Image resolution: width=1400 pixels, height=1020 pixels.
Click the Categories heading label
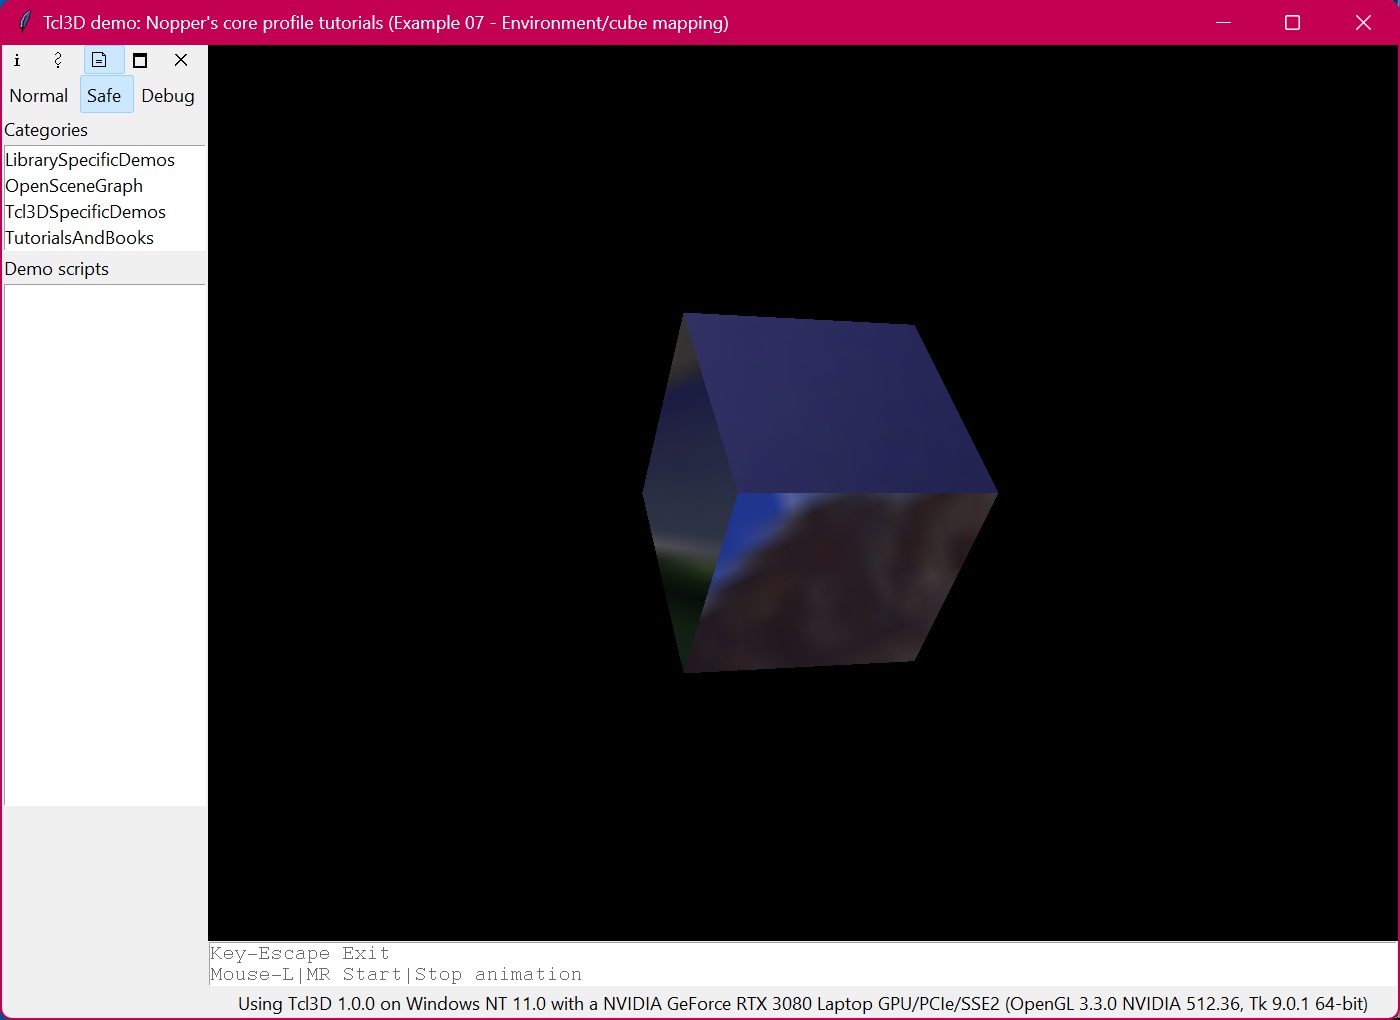(46, 130)
